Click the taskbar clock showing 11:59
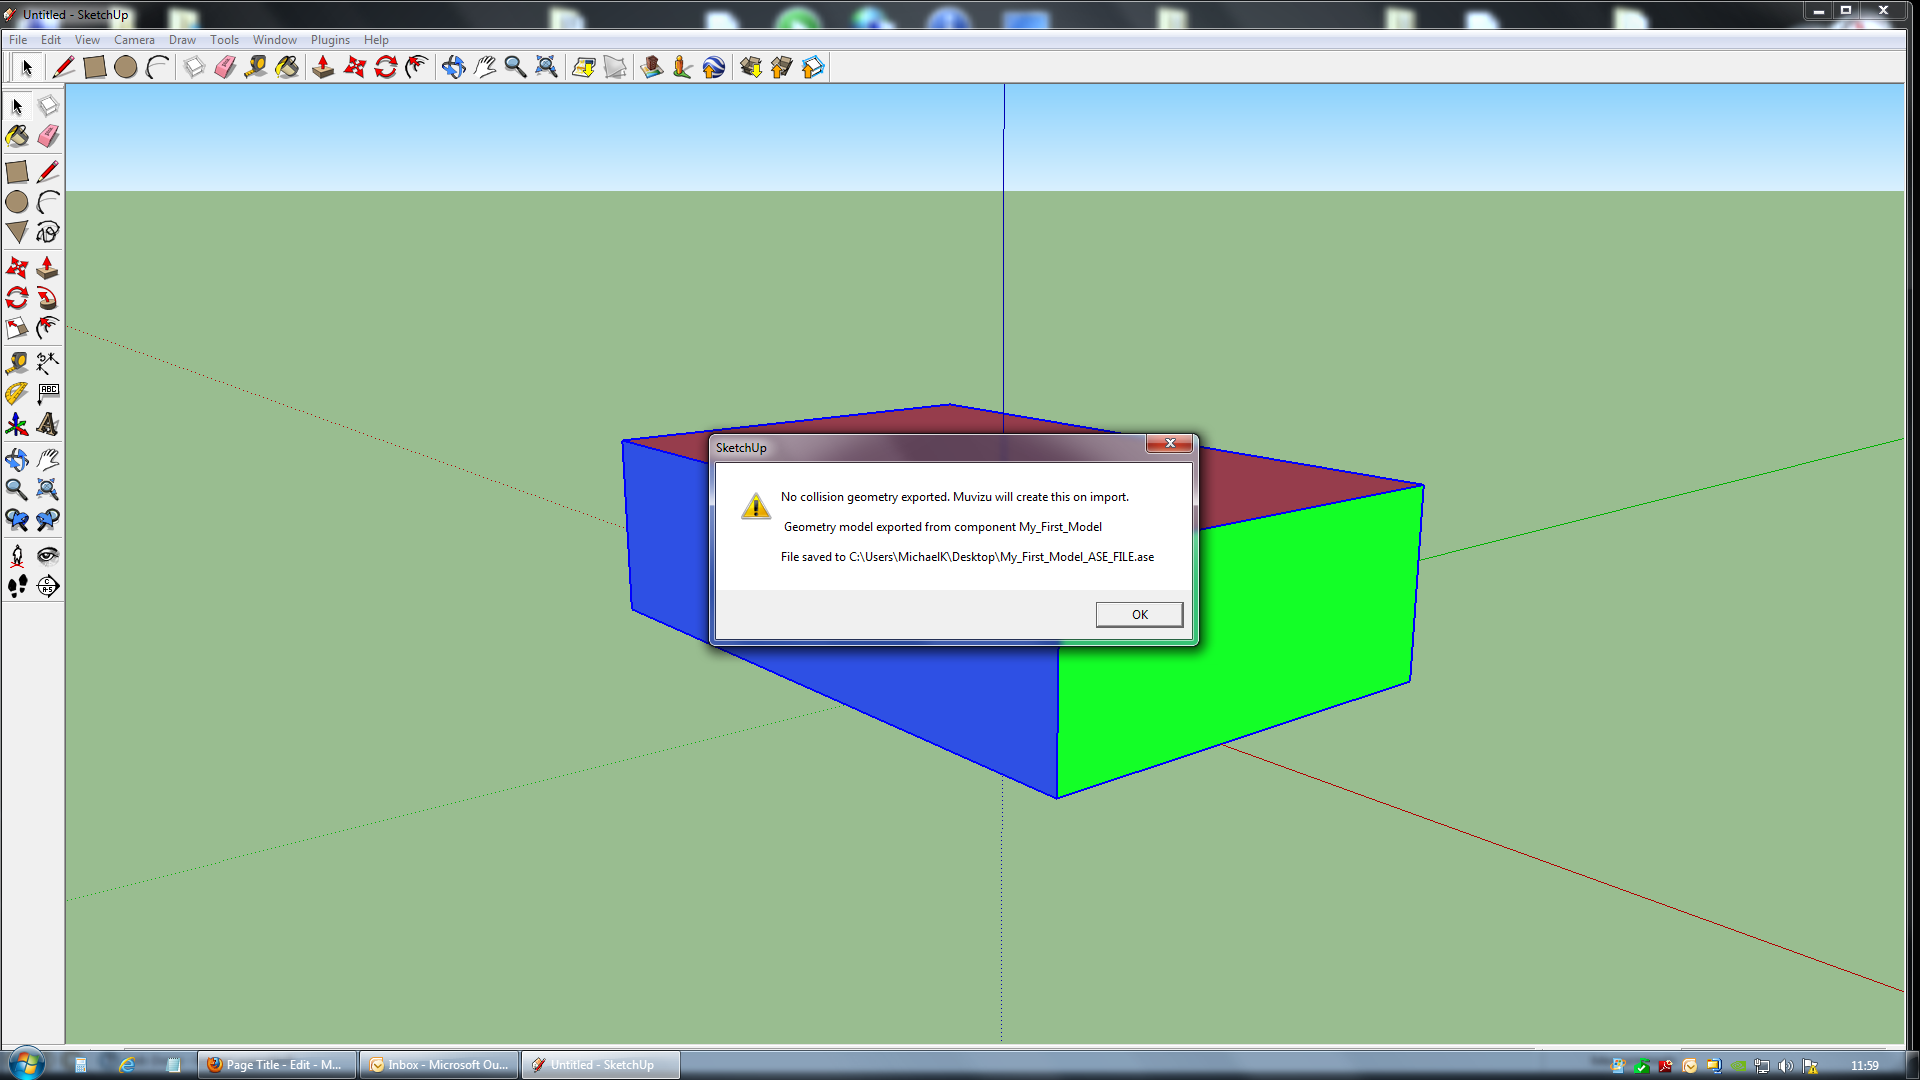The image size is (1920, 1080). [1864, 1066]
